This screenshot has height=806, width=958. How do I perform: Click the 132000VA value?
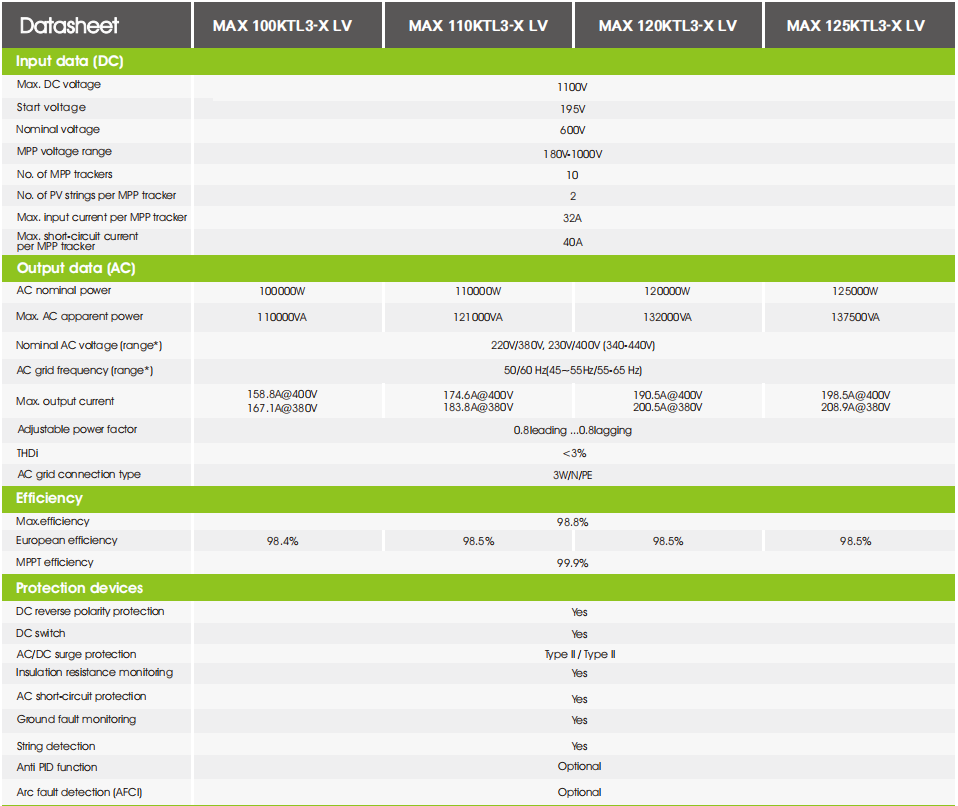point(668,318)
